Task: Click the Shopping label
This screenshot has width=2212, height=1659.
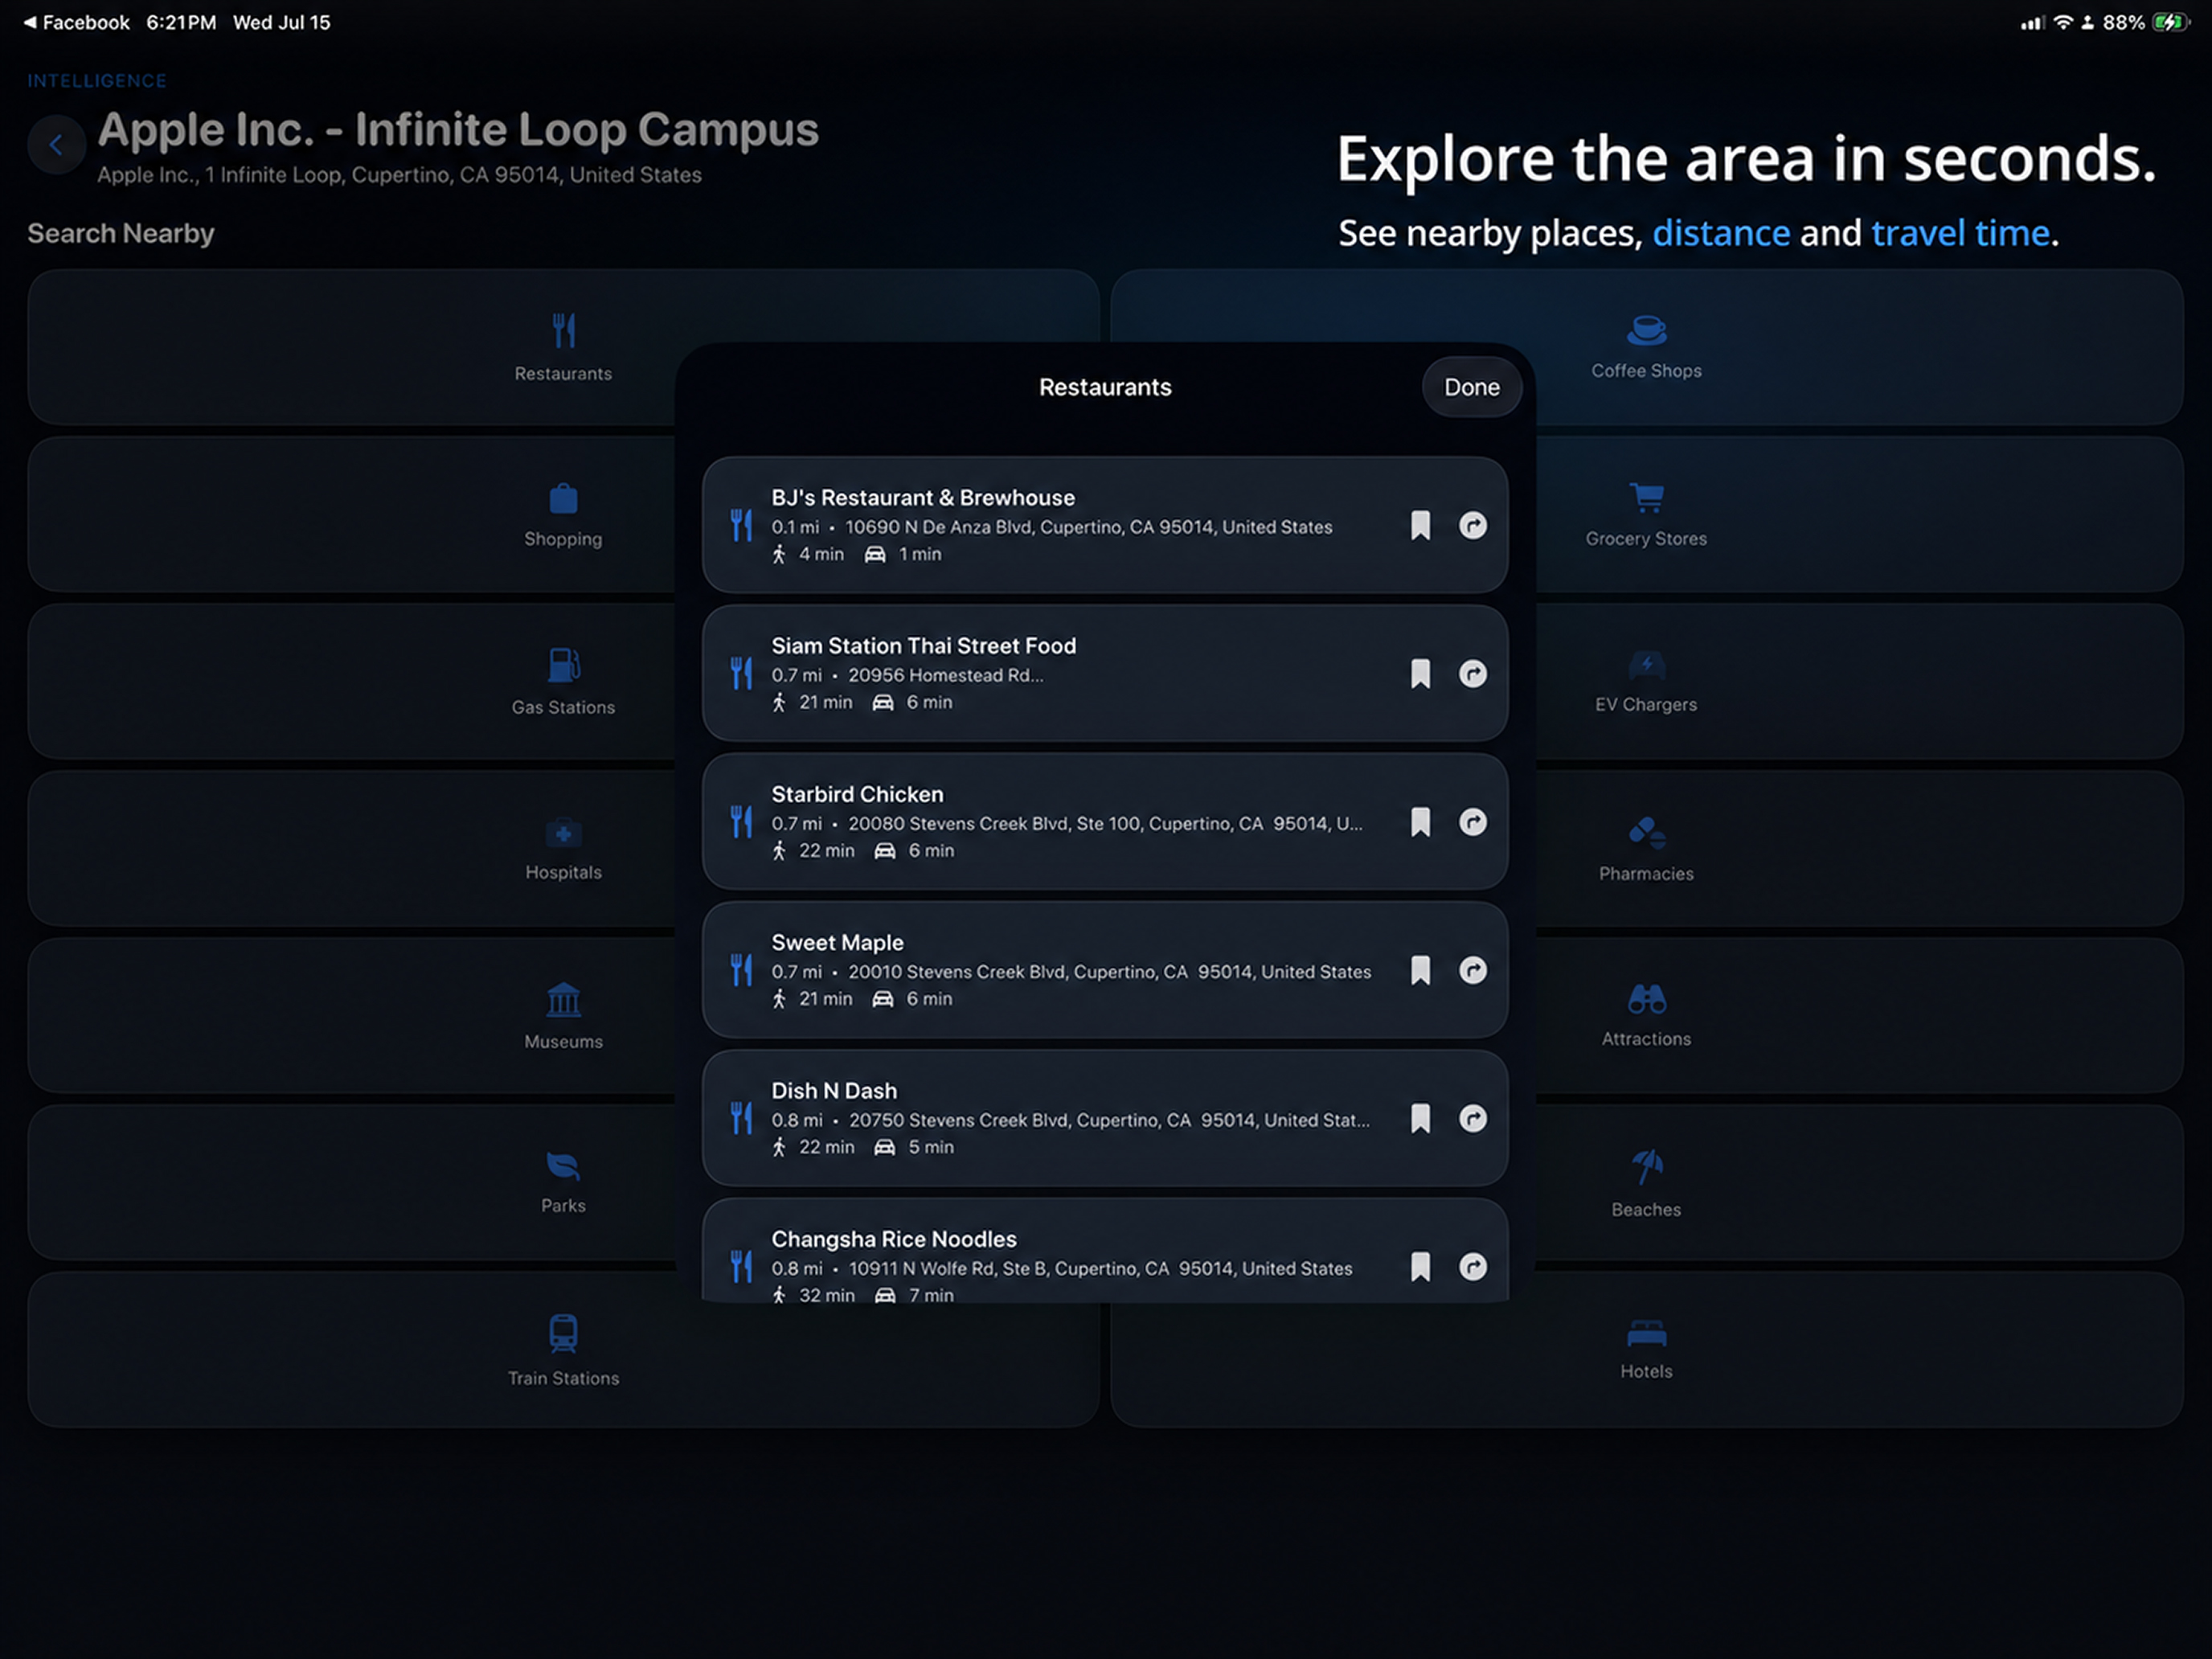Action: click(564, 539)
